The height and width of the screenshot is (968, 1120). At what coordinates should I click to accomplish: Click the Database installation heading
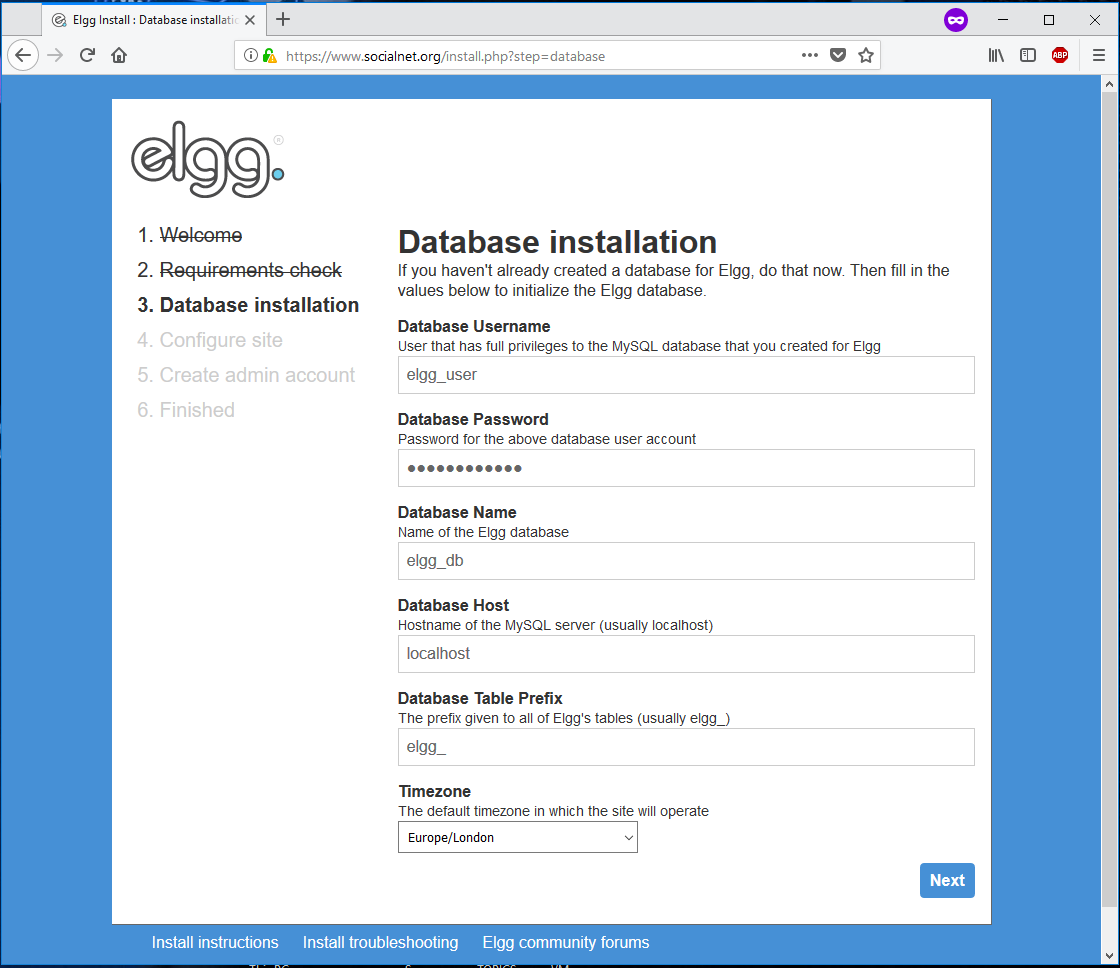[557, 242]
